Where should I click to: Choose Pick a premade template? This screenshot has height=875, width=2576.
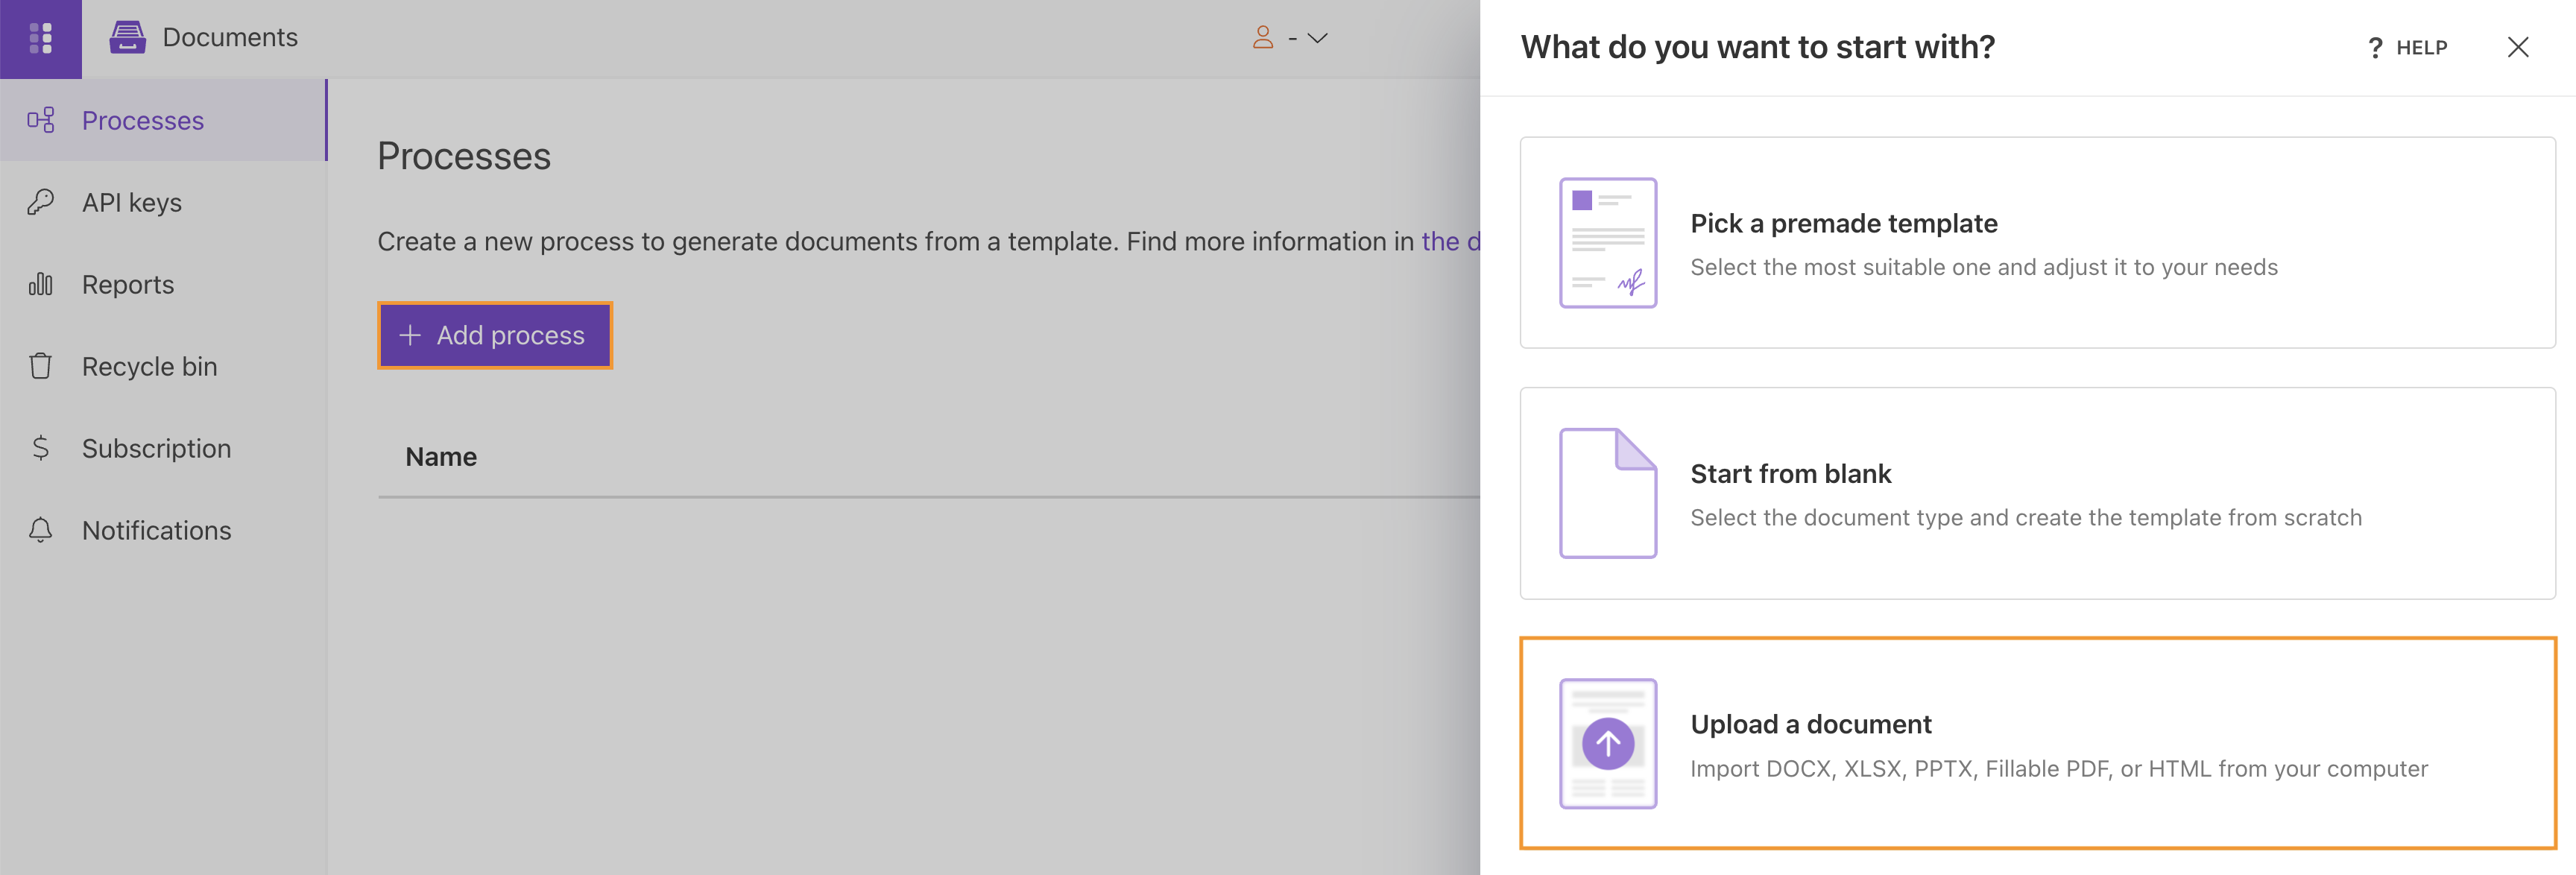point(2037,243)
